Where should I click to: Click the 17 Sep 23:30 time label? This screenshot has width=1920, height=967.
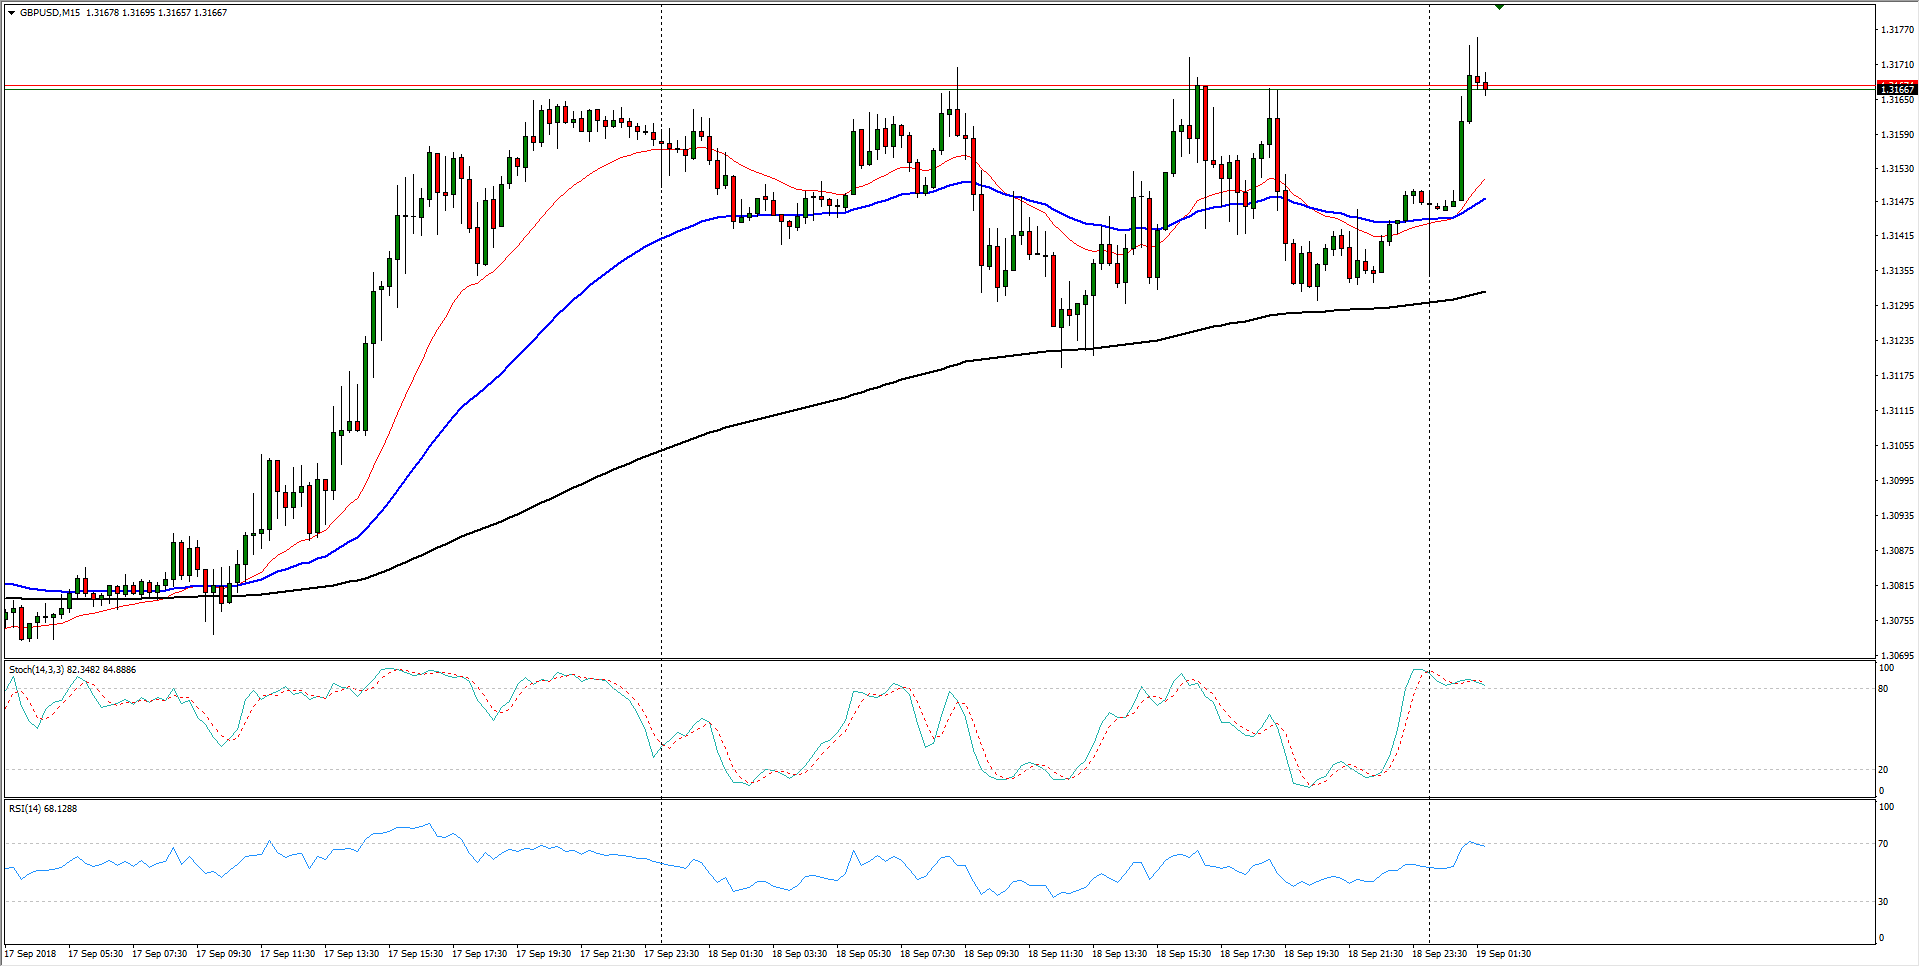(671, 953)
